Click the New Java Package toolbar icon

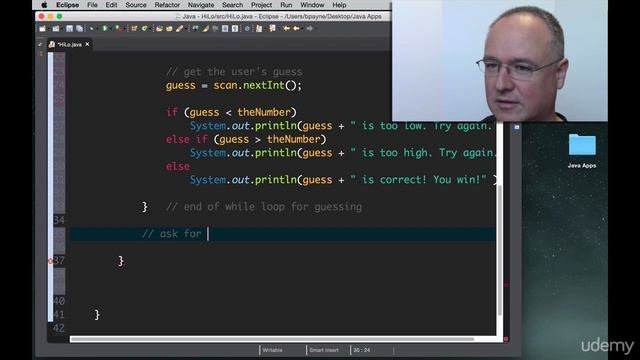click(x=134, y=29)
